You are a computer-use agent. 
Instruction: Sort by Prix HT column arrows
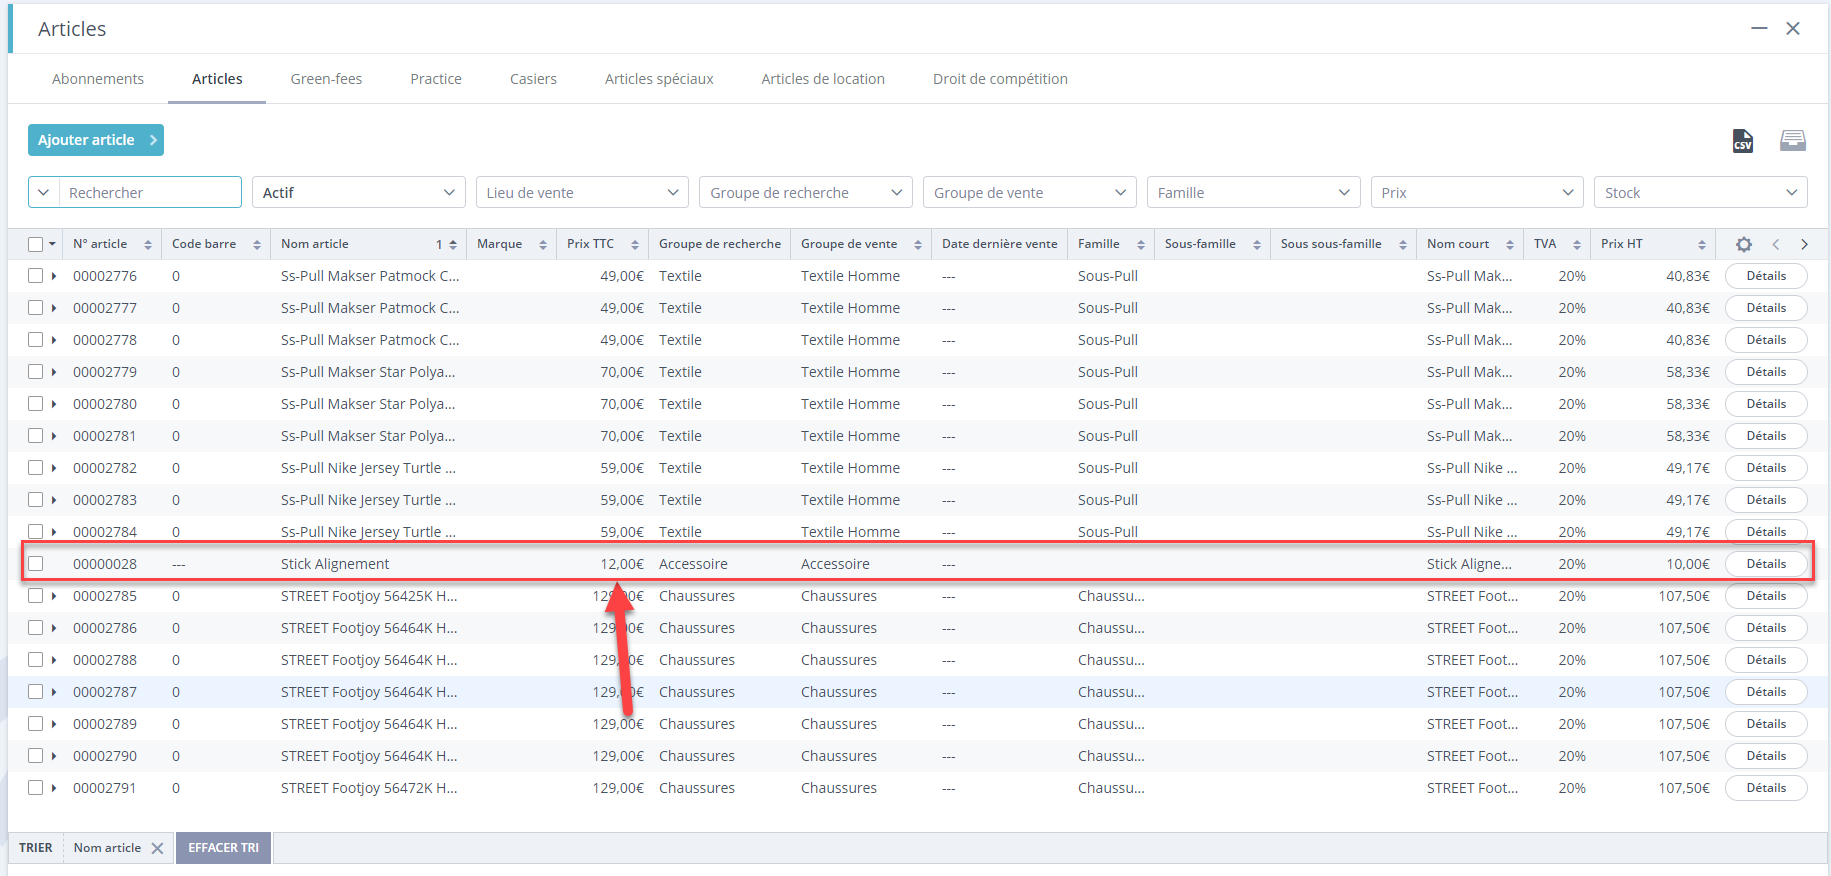[1702, 245]
